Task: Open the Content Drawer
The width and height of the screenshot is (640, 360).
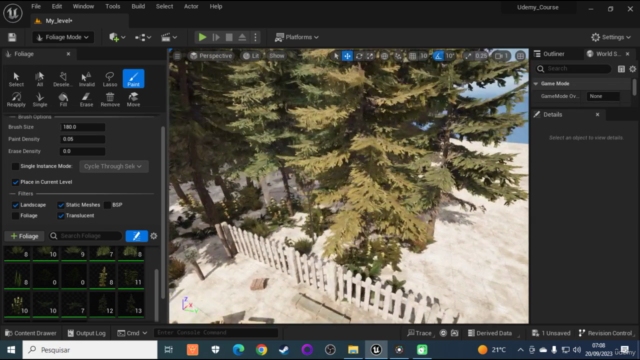Action: click(x=31, y=333)
